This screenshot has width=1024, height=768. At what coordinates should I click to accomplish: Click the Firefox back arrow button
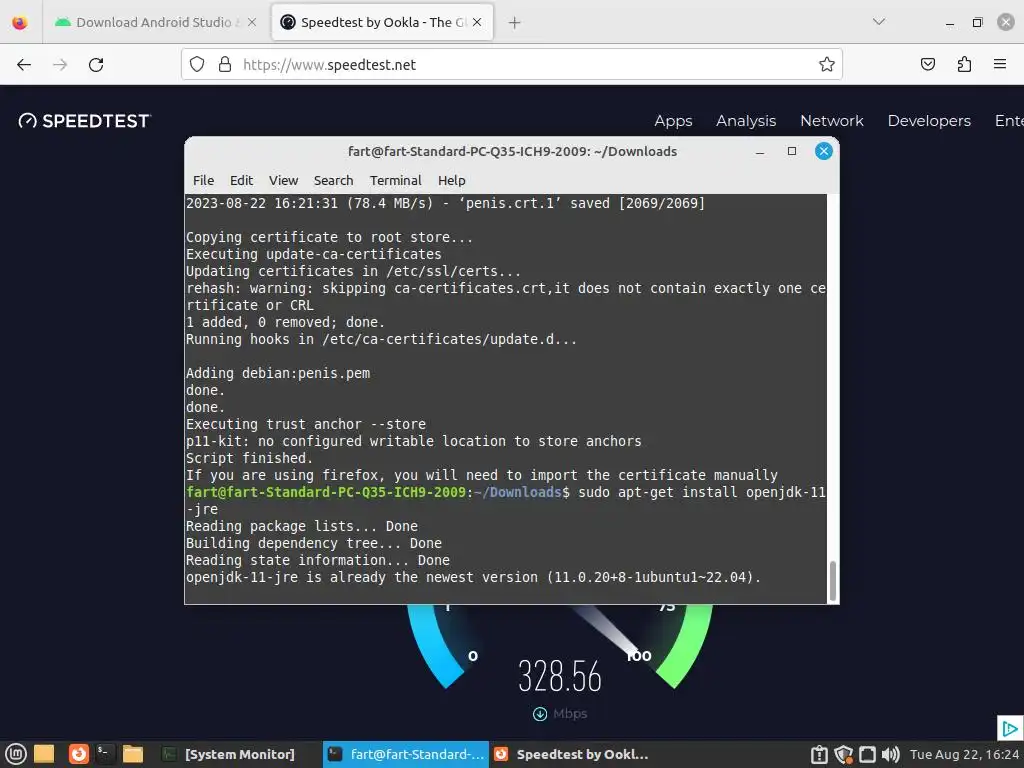point(24,65)
